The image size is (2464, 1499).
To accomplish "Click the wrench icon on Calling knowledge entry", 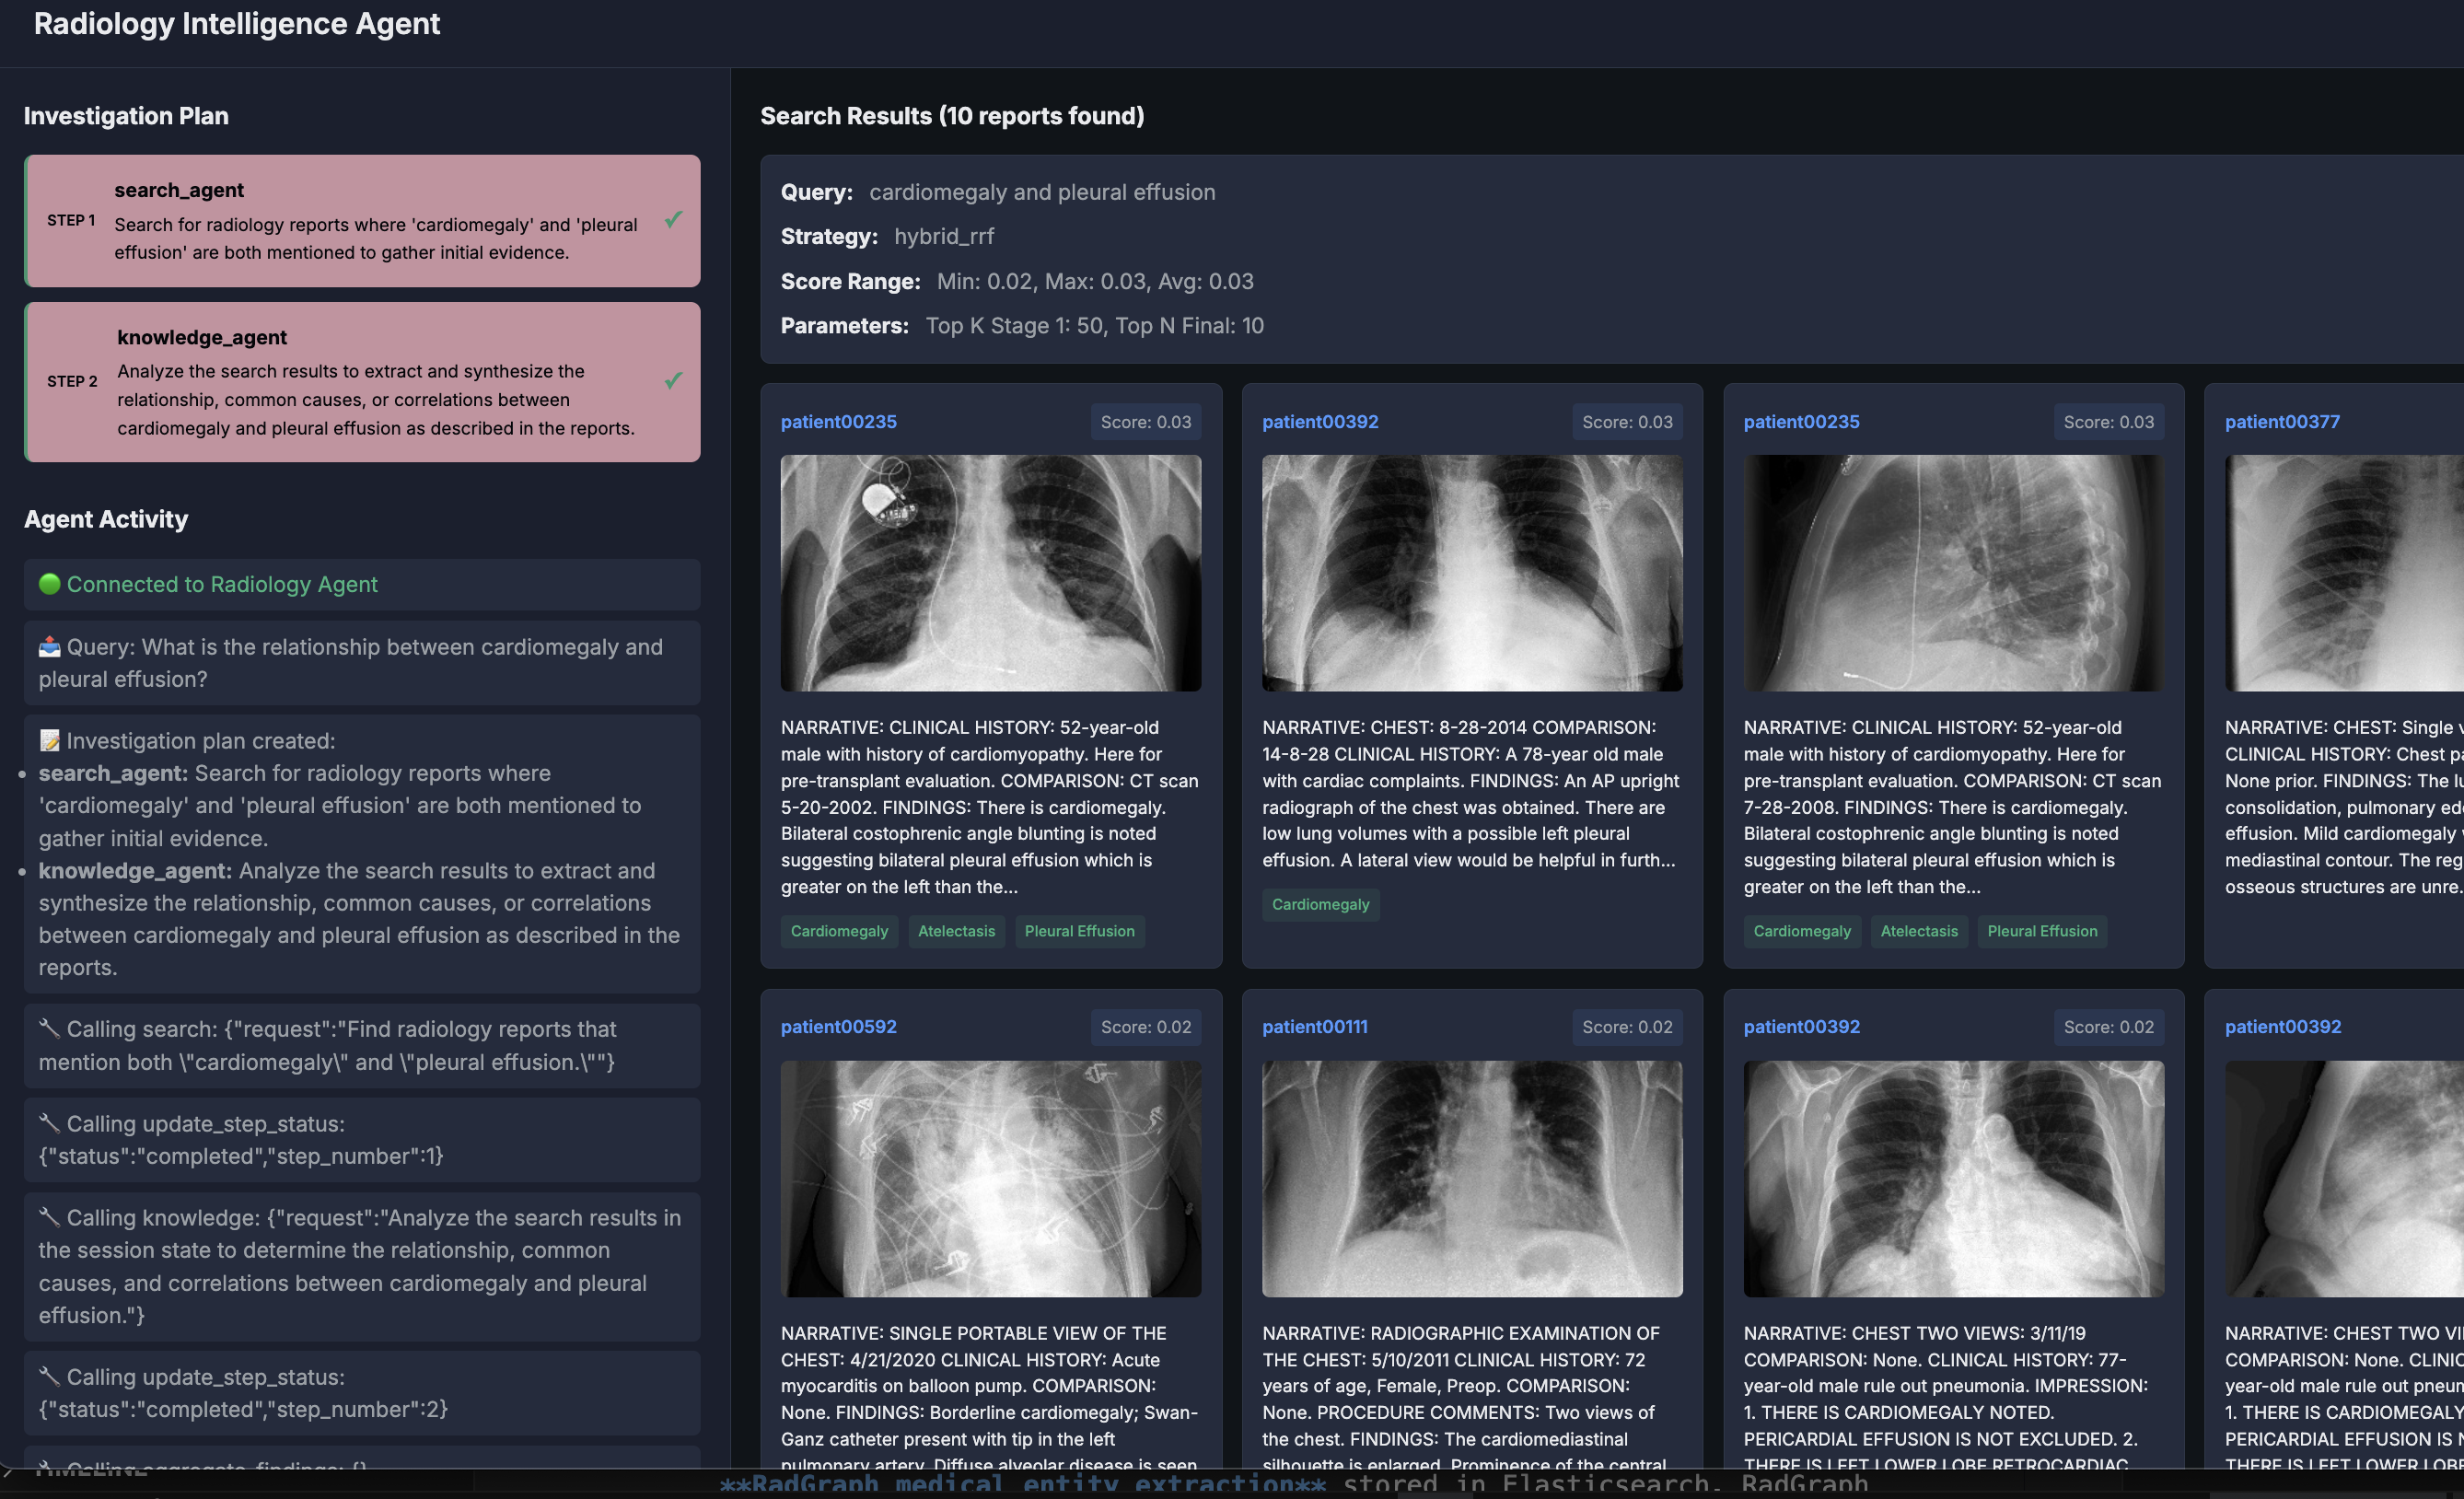I will pyautogui.click(x=49, y=1218).
